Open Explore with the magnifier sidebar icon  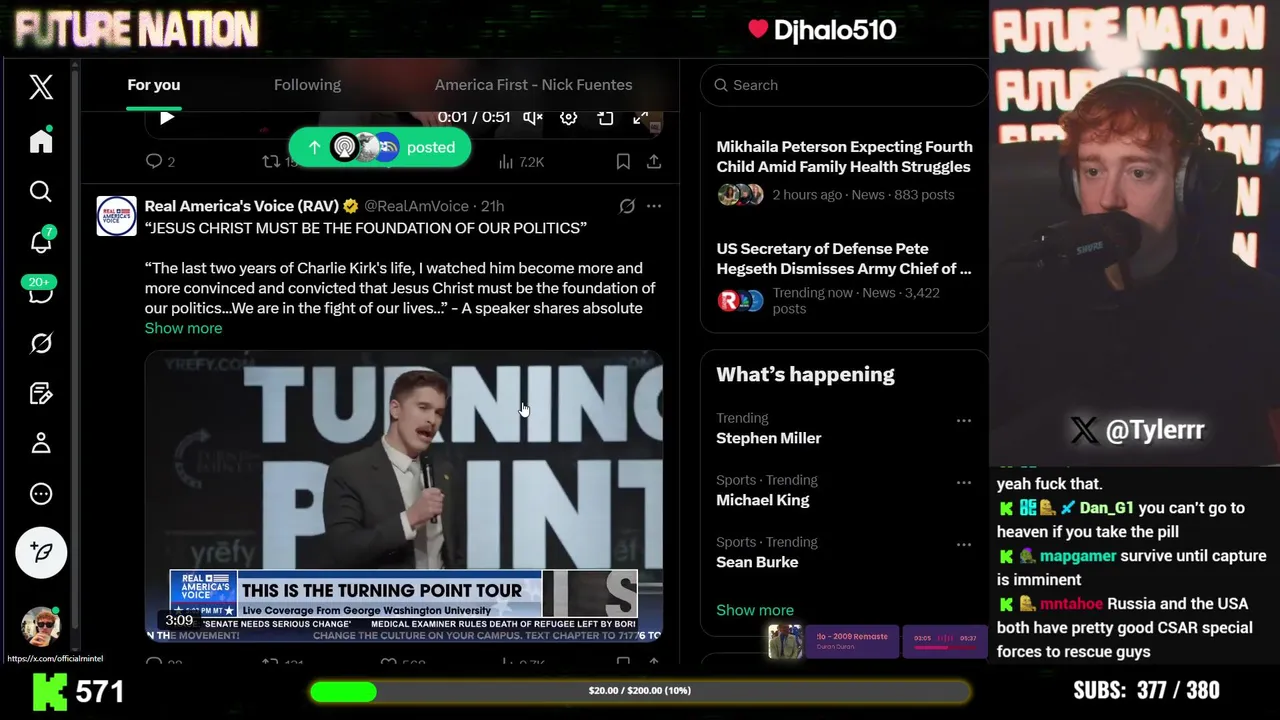coord(41,191)
